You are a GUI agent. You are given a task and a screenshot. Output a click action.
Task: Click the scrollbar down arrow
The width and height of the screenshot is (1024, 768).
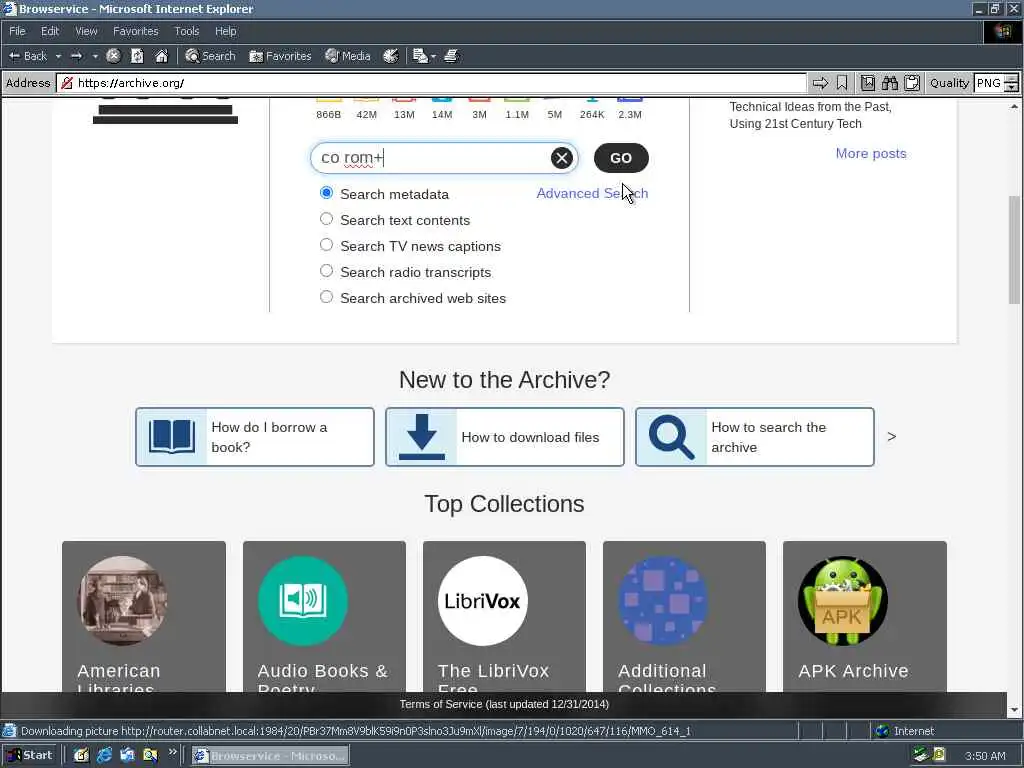pyautogui.click(x=1014, y=710)
